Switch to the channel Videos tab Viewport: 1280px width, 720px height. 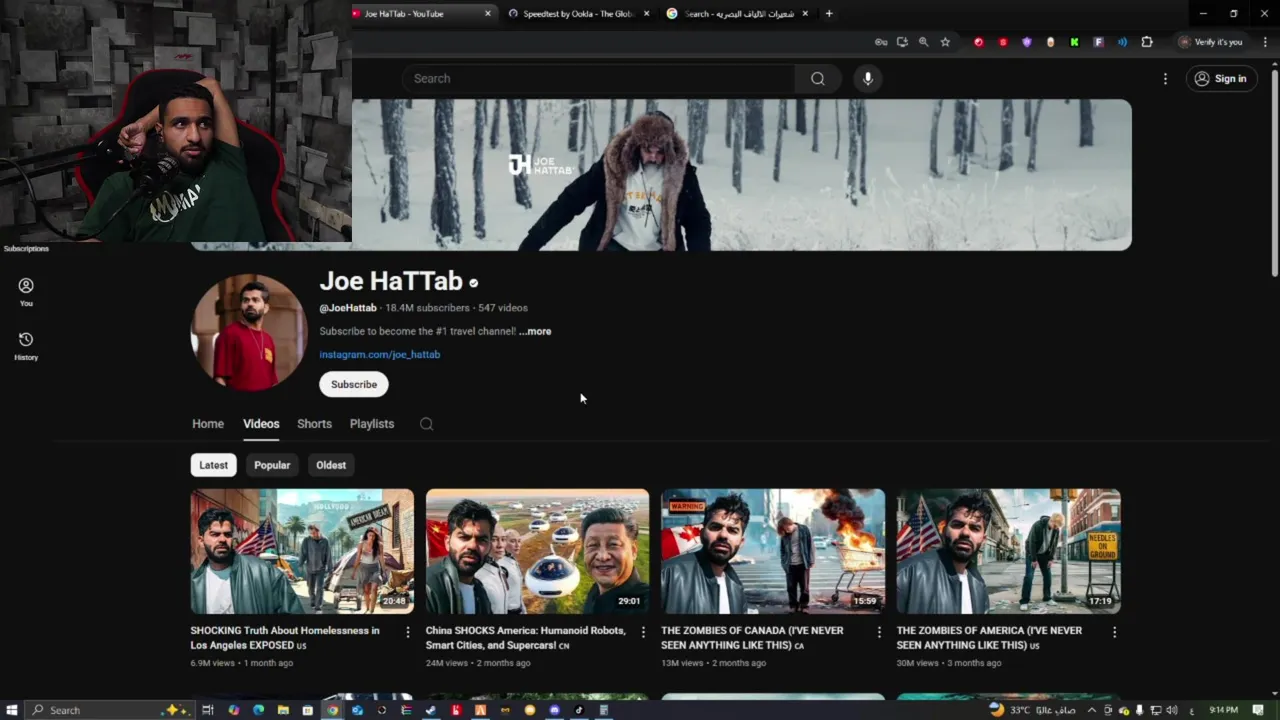[x=261, y=424]
